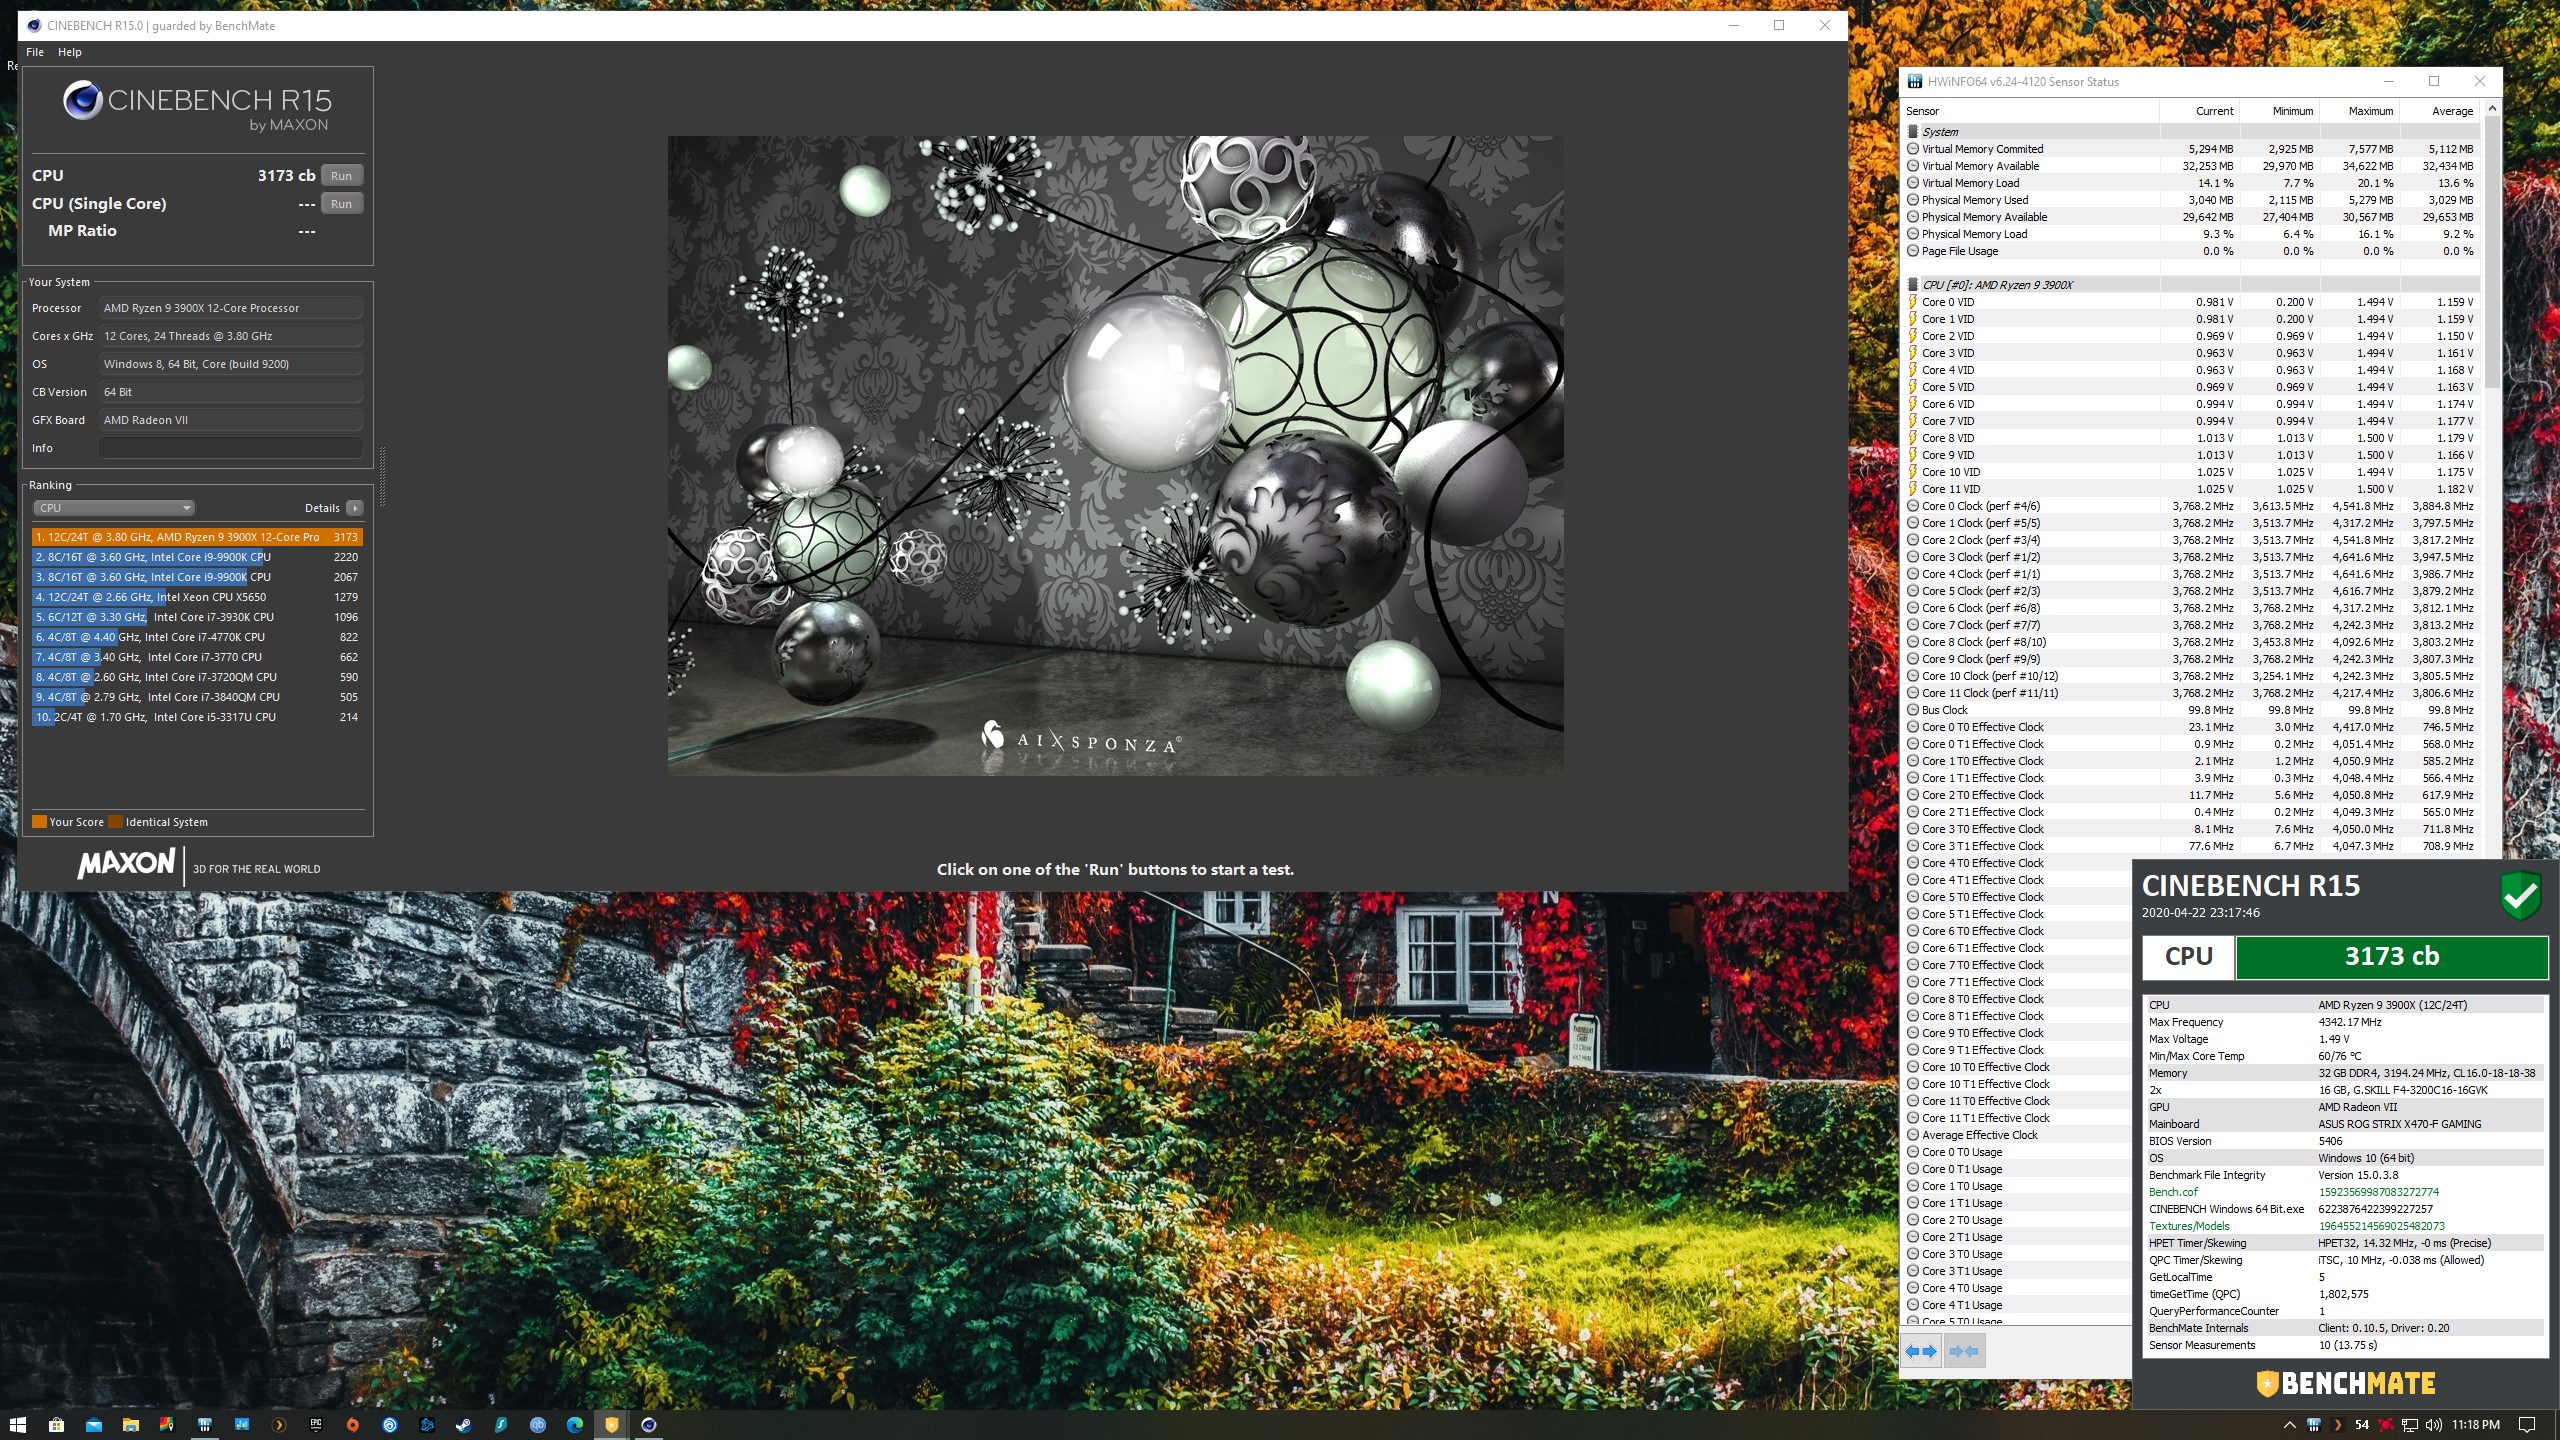Click HWiNFO scrollbar up arrow
The image size is (2560, 1440).
(2492, 108)
